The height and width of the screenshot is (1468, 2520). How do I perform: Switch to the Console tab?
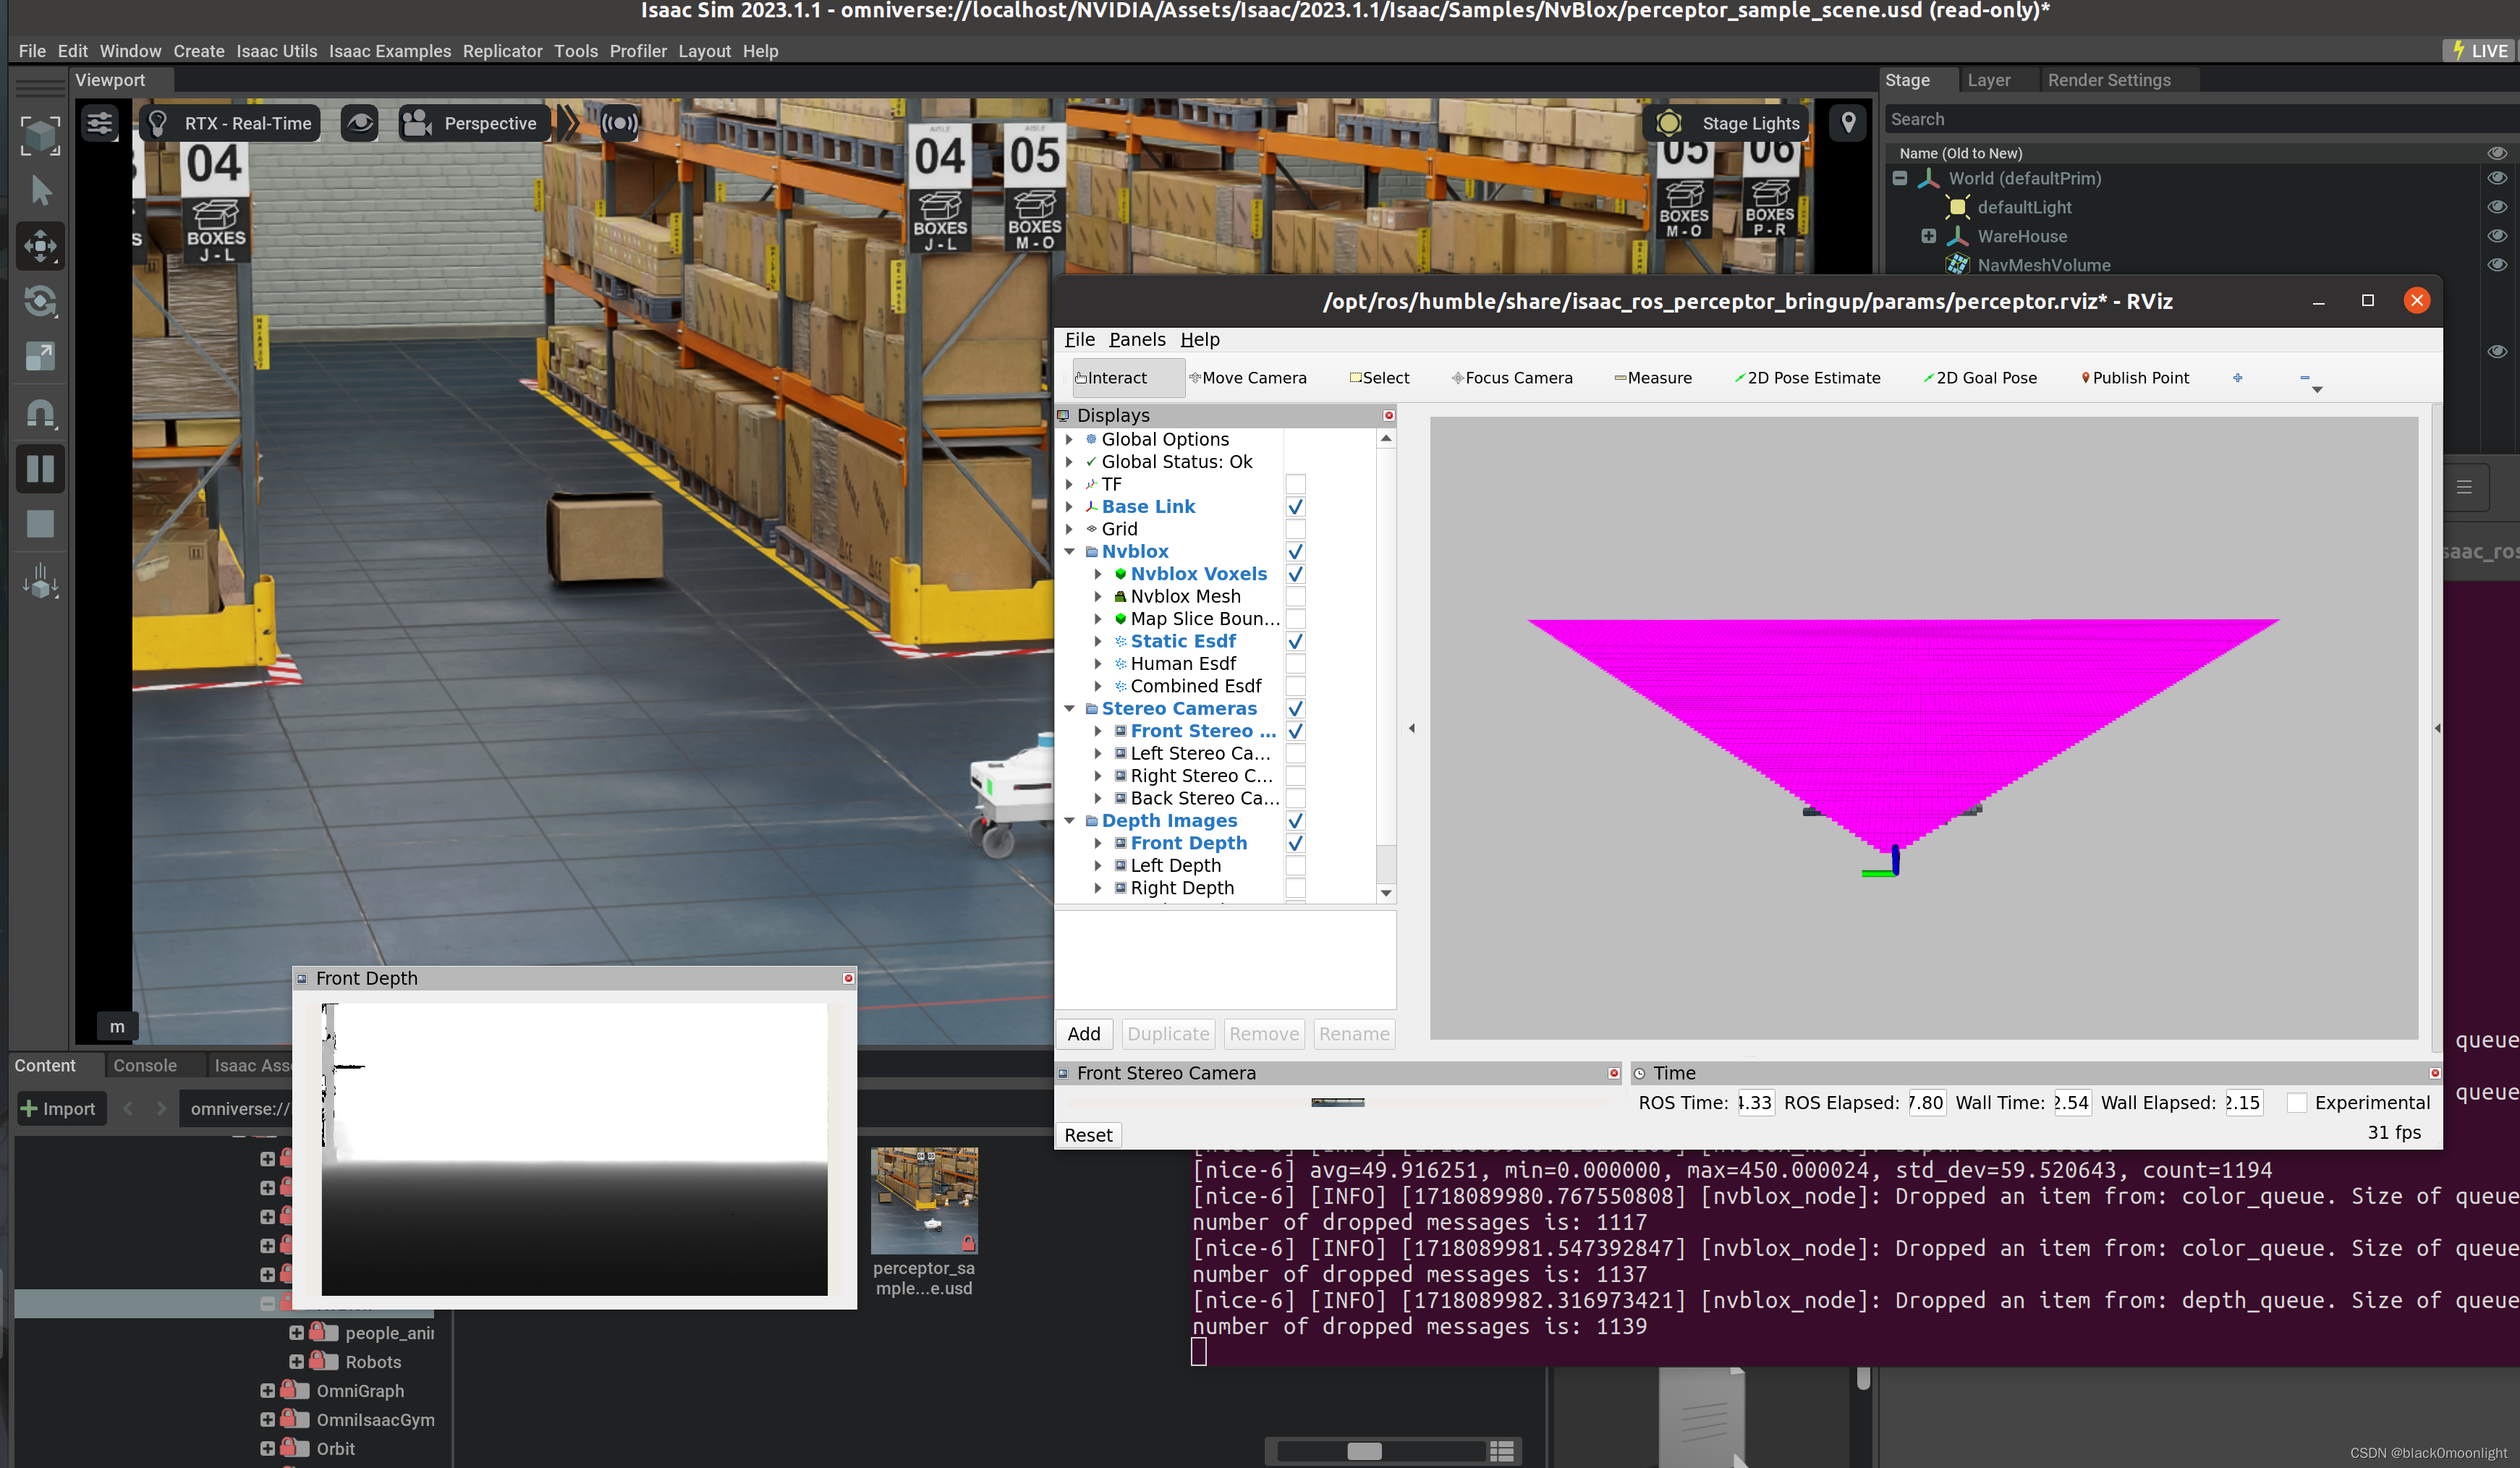tap(145, 1065)
